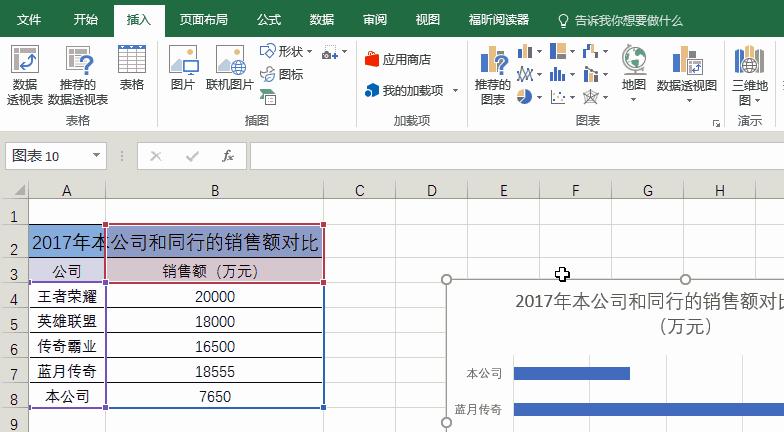Select column F header
The image size is (784, 432).
tap(576, 190)
